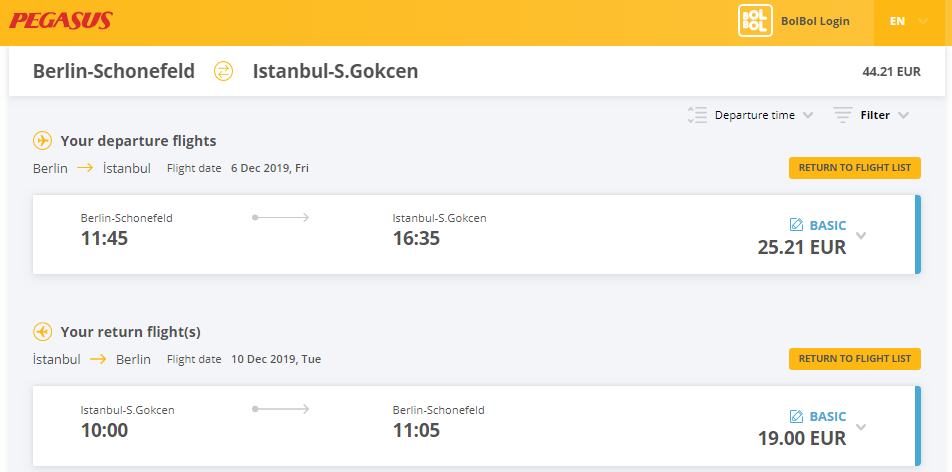Click the departure flights plane icon
Image resolution: width=952 pixels, height=472 pixels.
tap(42, 141)
